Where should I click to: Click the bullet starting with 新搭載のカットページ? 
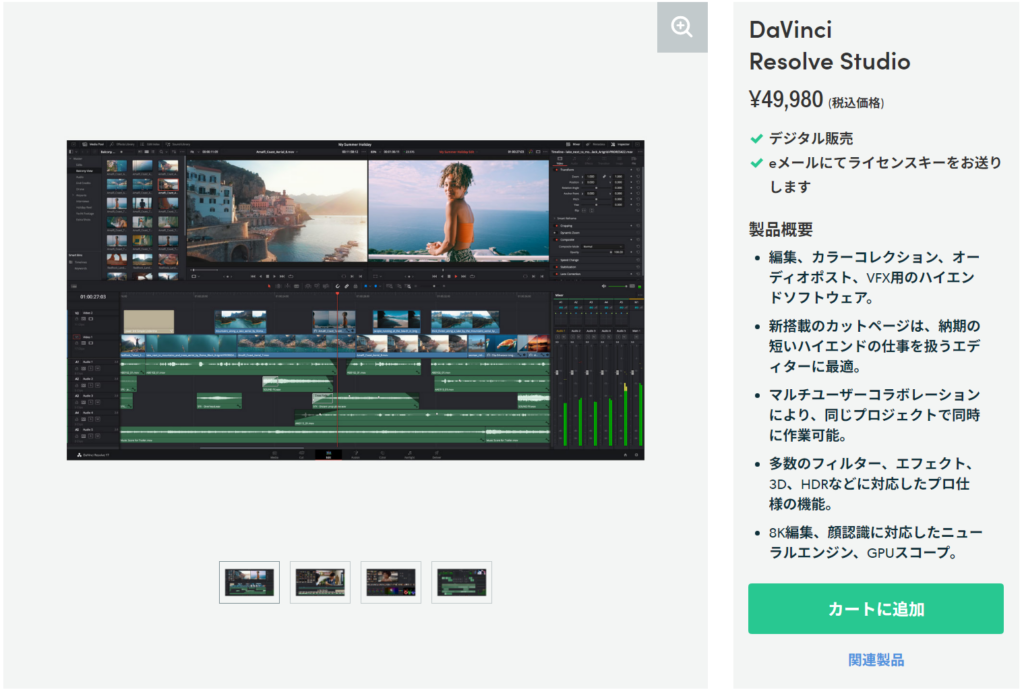(874, 346)
